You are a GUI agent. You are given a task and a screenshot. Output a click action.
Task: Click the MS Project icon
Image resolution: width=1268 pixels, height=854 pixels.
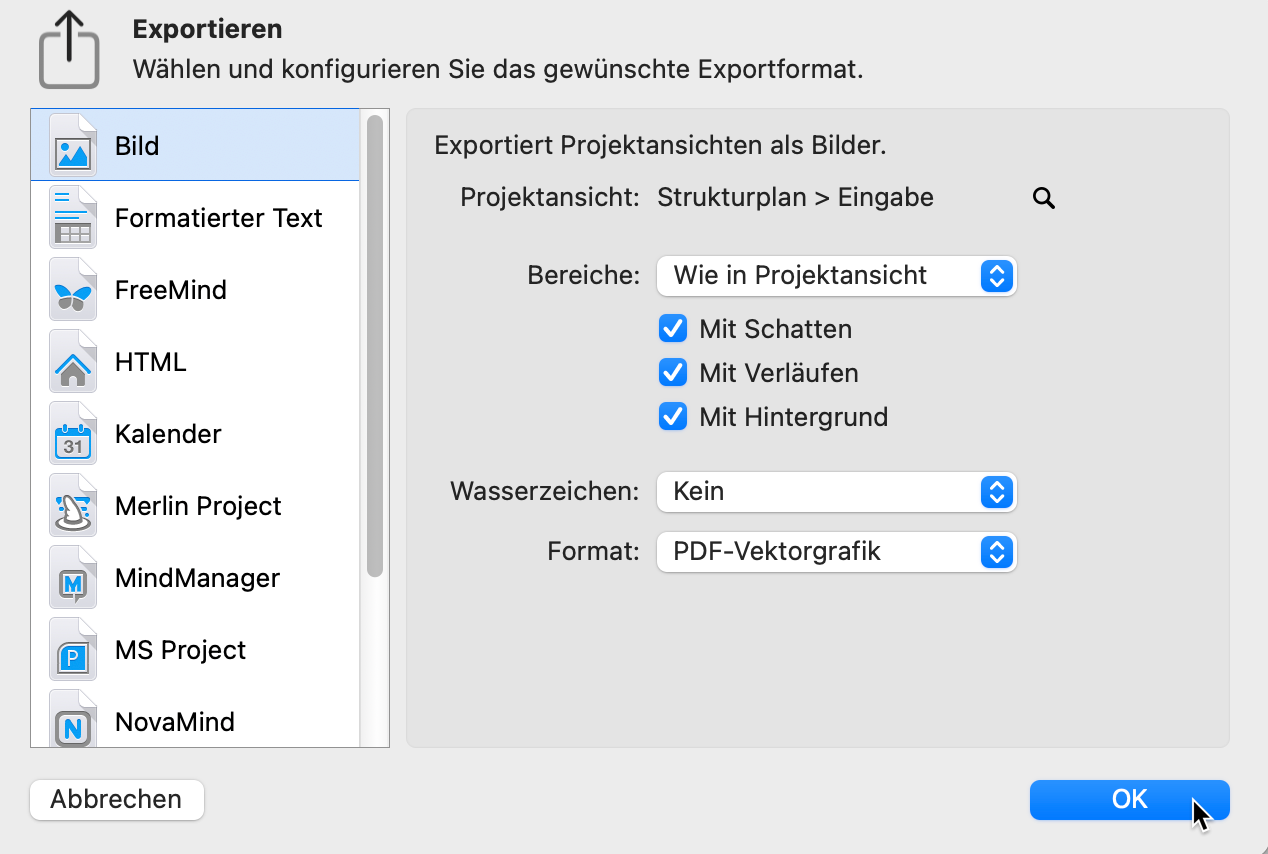72,649
